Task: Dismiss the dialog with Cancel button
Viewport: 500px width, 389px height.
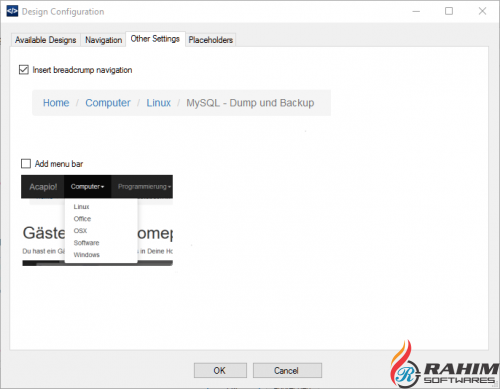Action: pos(287,370)
